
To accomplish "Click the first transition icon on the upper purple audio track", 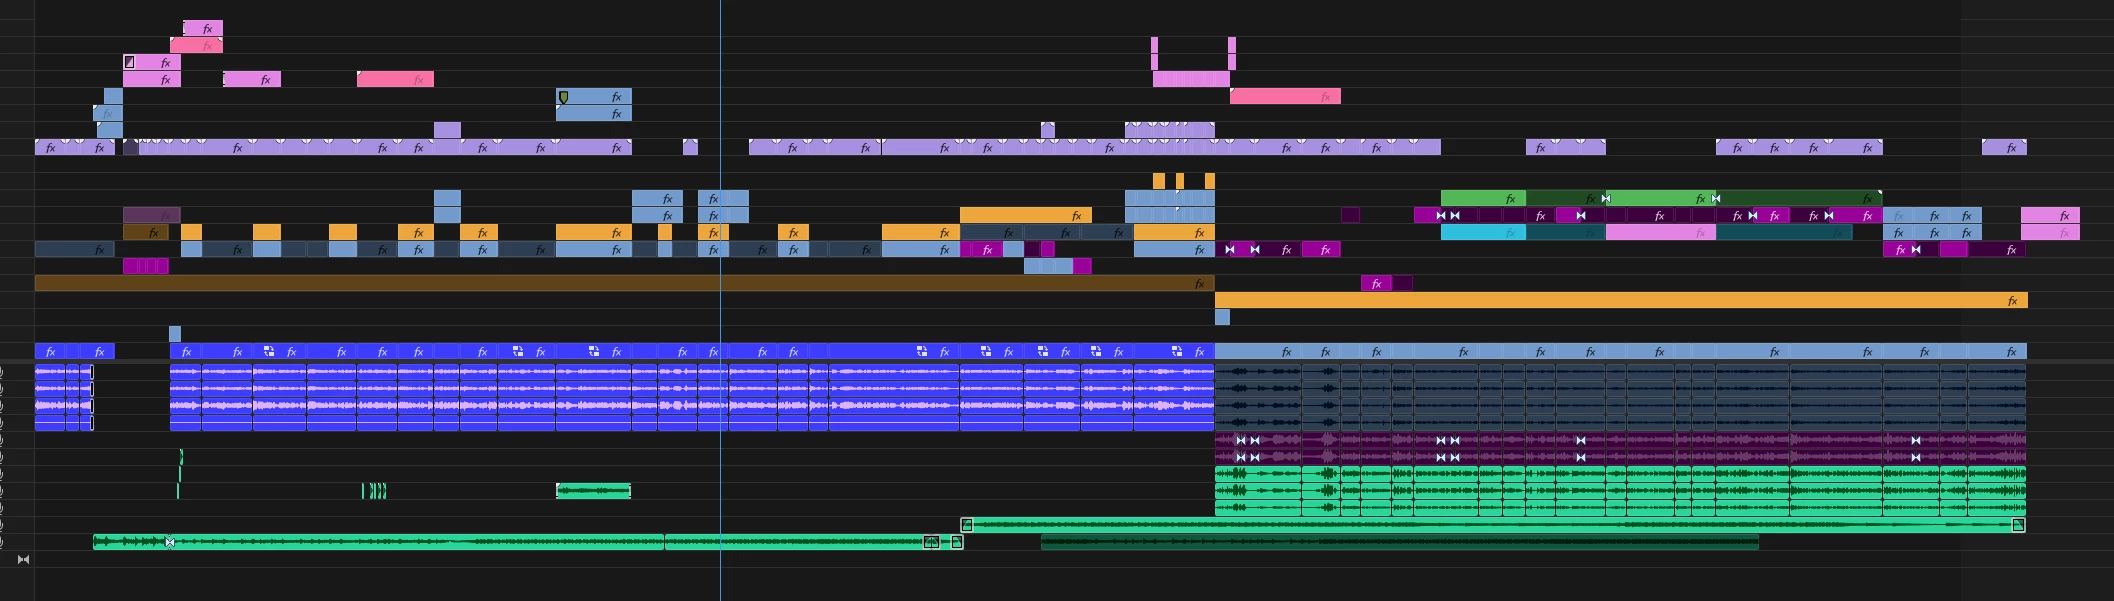I will 1241,440.
